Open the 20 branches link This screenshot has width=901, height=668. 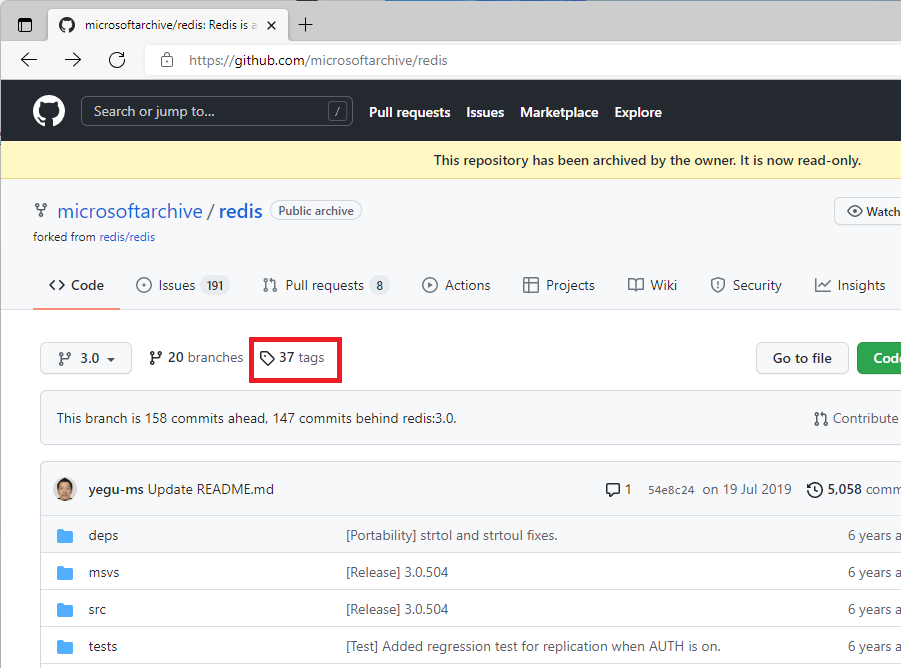[196, 358]
